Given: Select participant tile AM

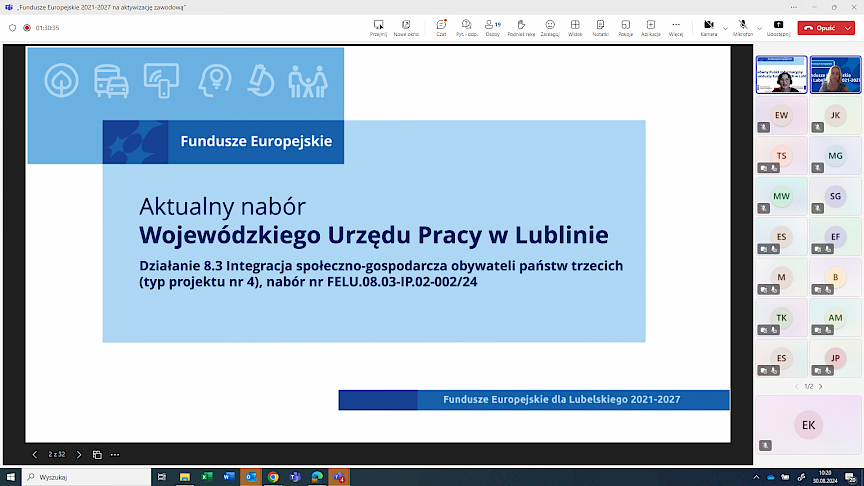Looking at the screenshot, I should coord(835,318).
